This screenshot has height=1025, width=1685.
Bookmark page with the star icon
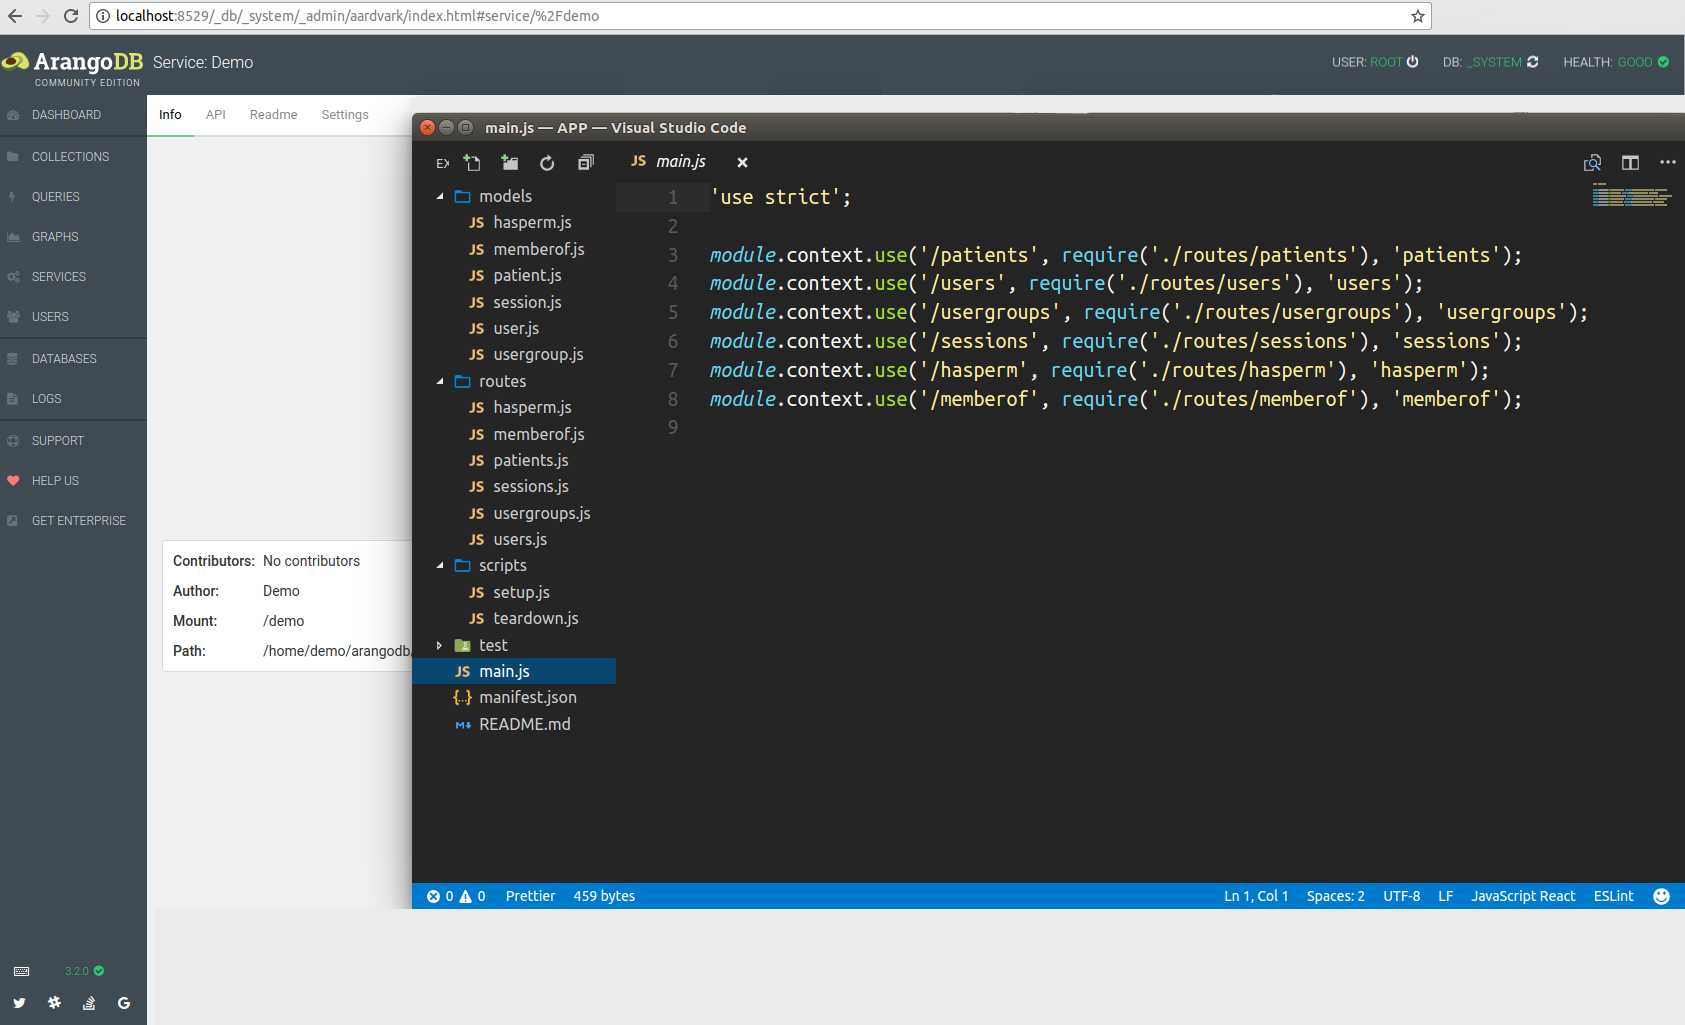pyautogui.click(x=1417, y=16)
